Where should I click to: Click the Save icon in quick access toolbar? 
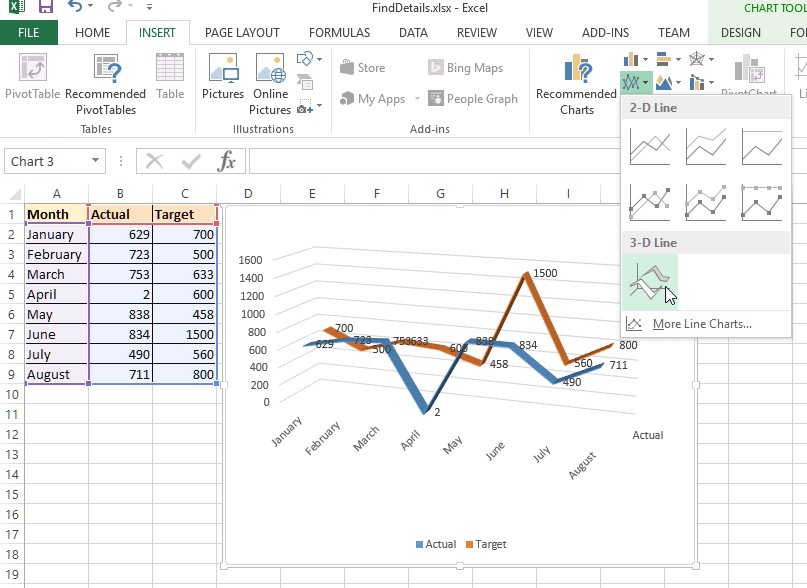click(x=46, y=7)
